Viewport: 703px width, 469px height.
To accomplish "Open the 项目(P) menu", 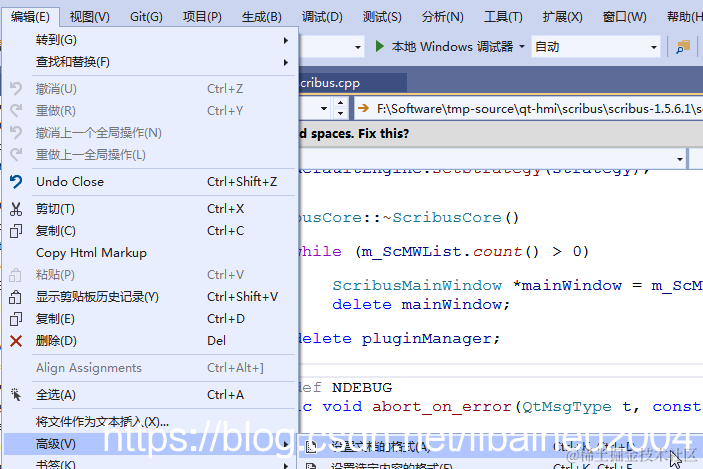I will [x=202, y=17].
